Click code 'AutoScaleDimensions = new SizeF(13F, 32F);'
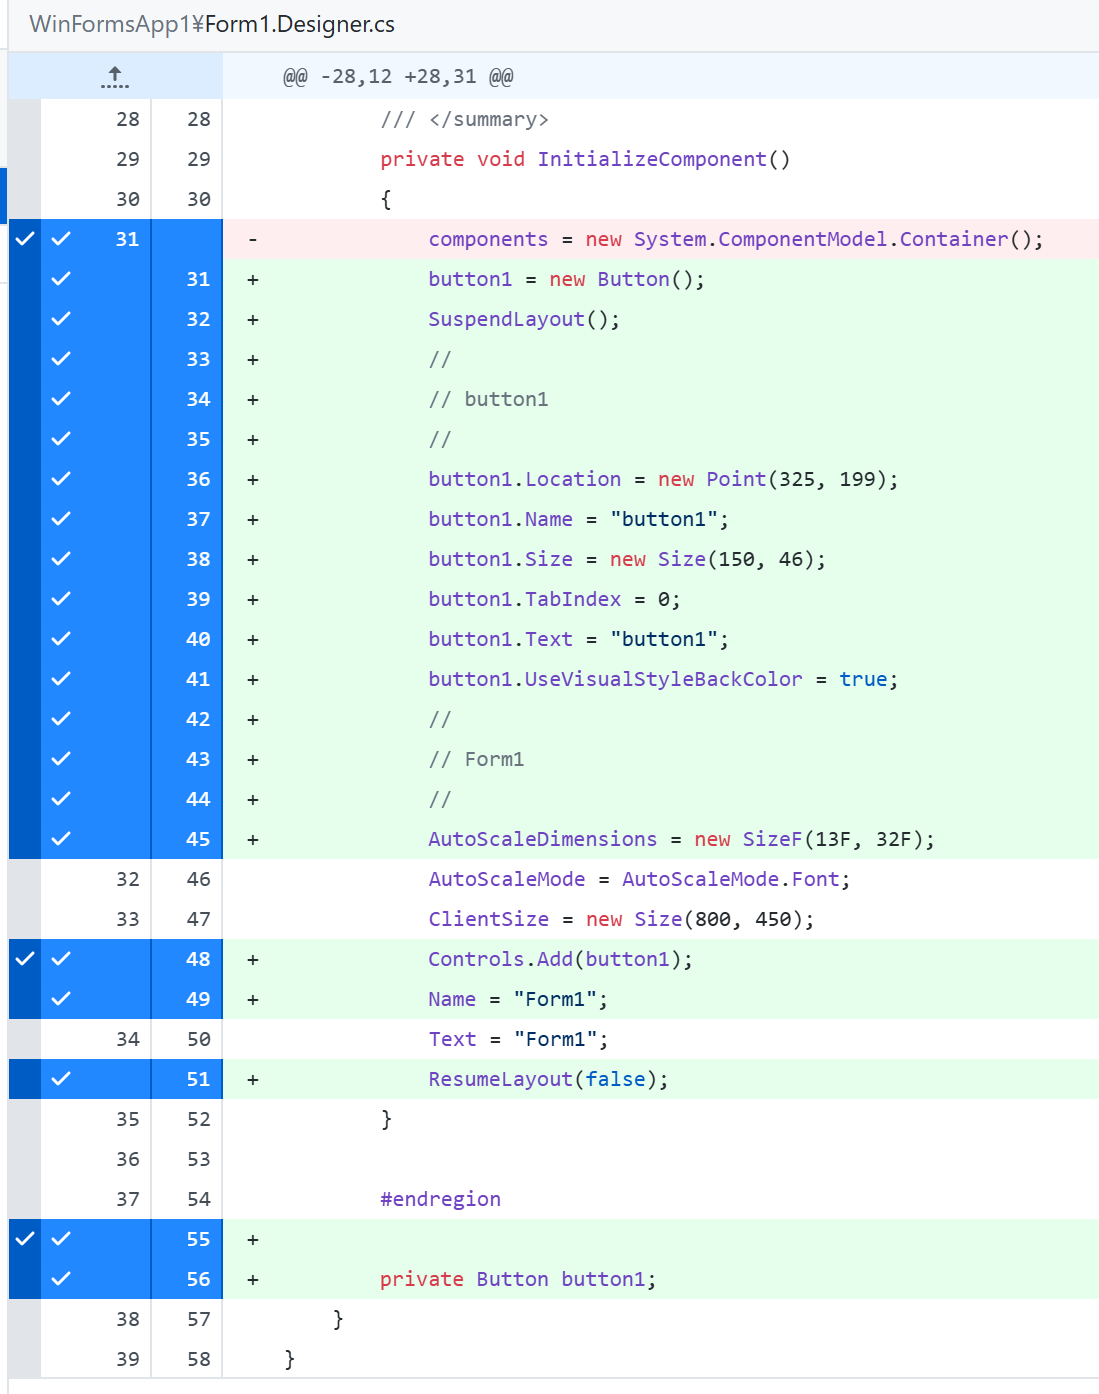This screenshot has height=1394, width=1099. click(682, 840)
